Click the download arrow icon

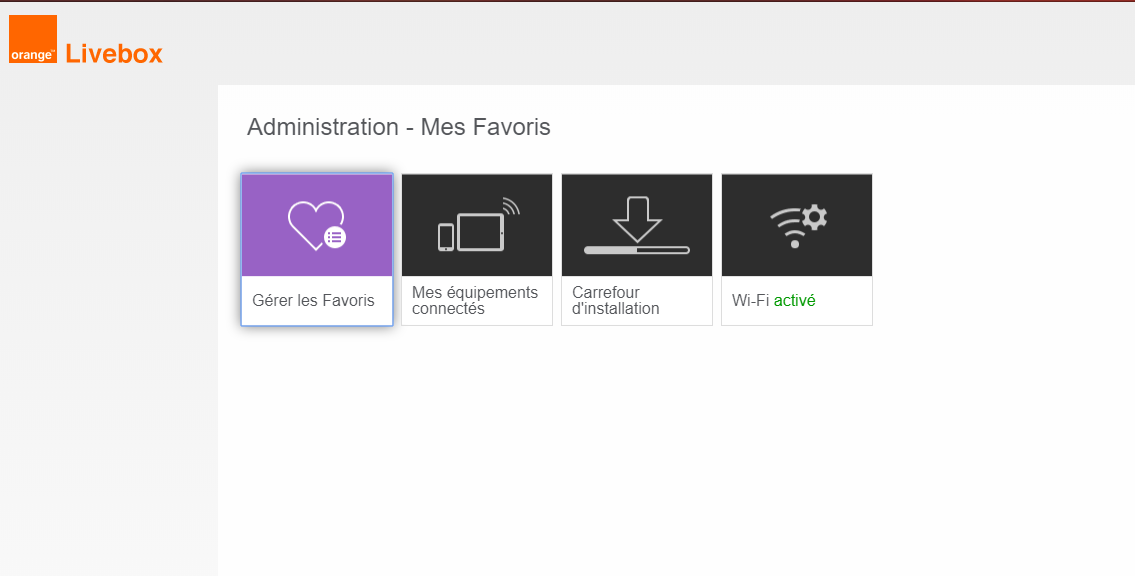pyautogui.click(x=637, y=219)
